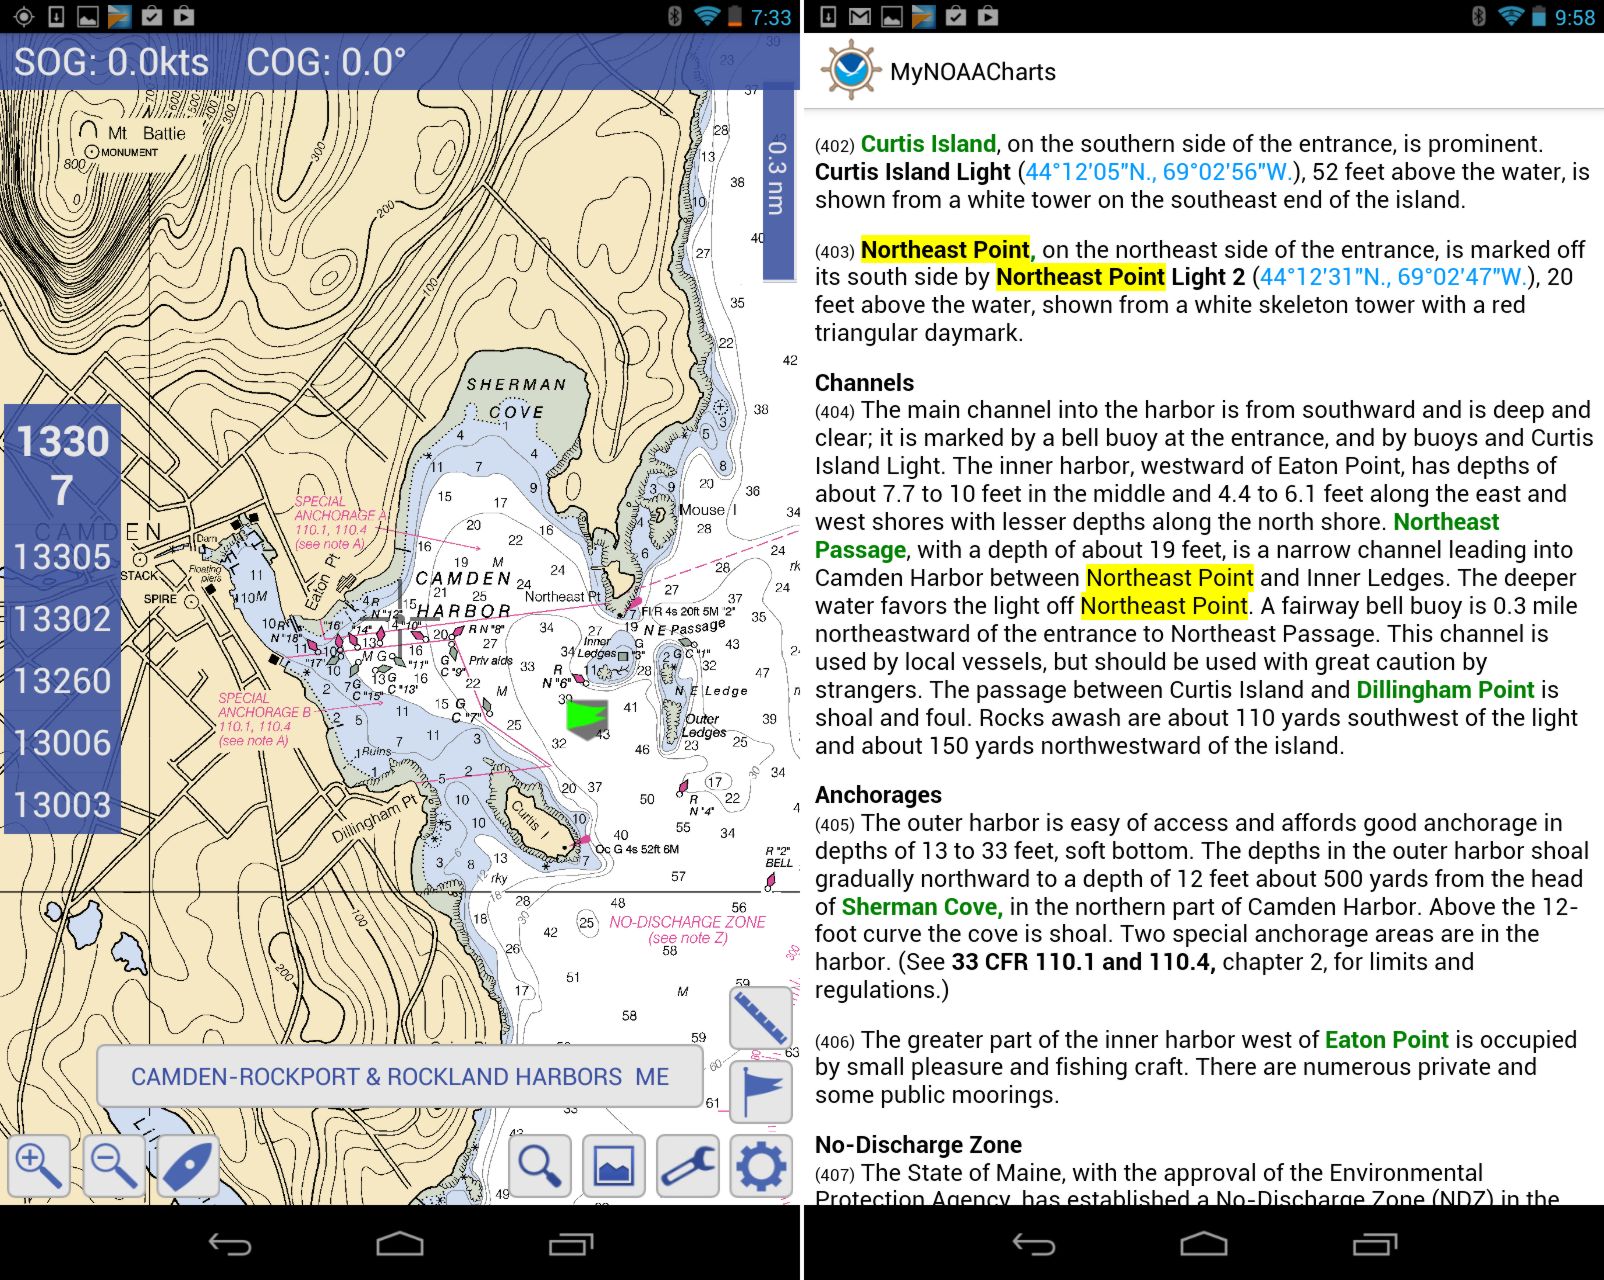Open the Eaton Point green link

coord(1387,1040)
